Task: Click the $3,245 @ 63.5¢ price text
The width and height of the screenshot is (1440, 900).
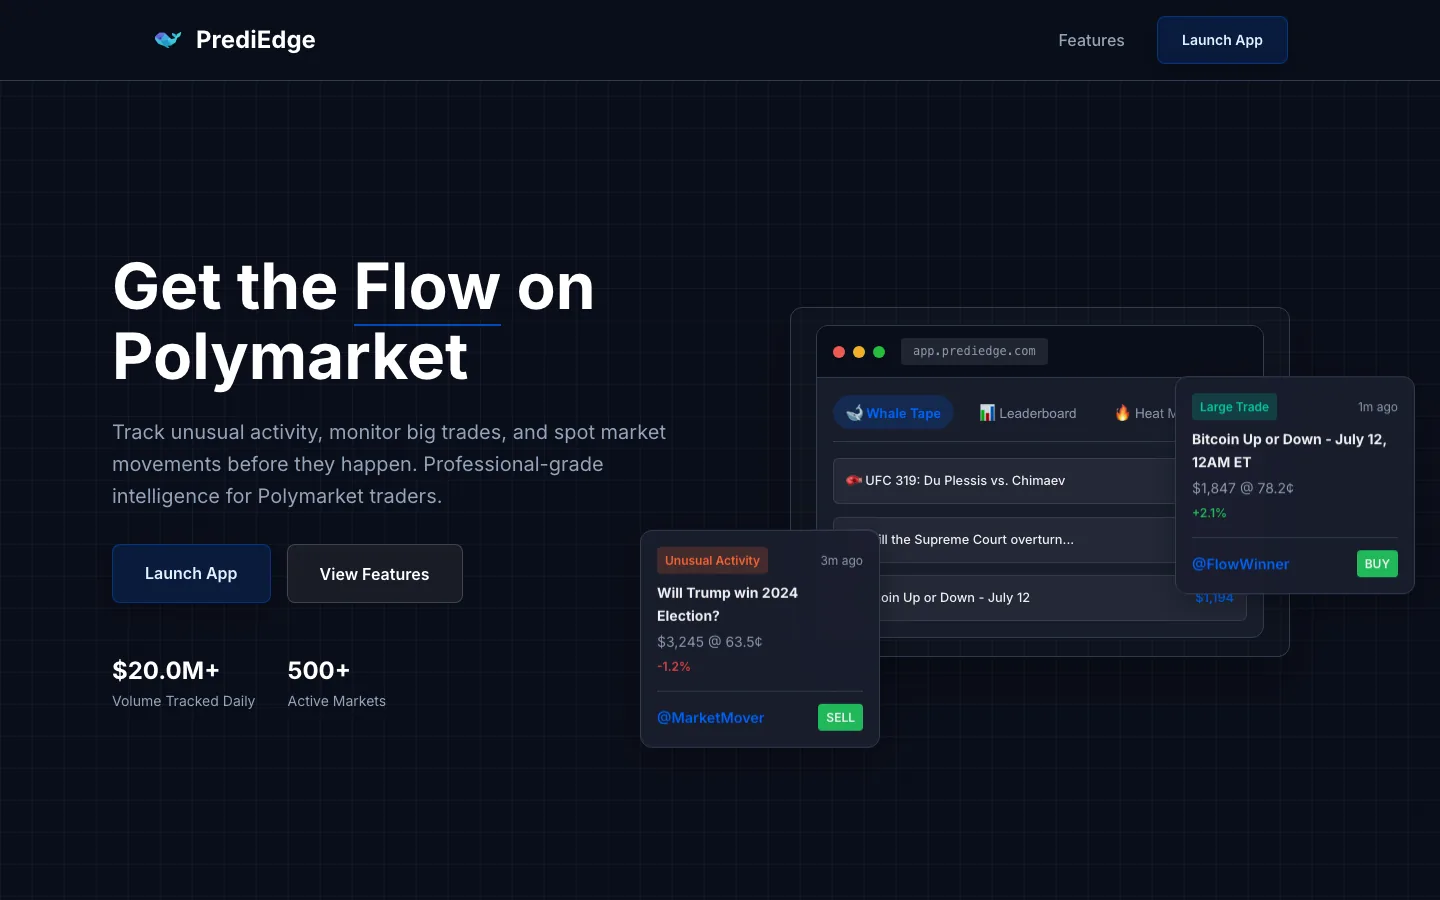Action: (x=709, y=642)
